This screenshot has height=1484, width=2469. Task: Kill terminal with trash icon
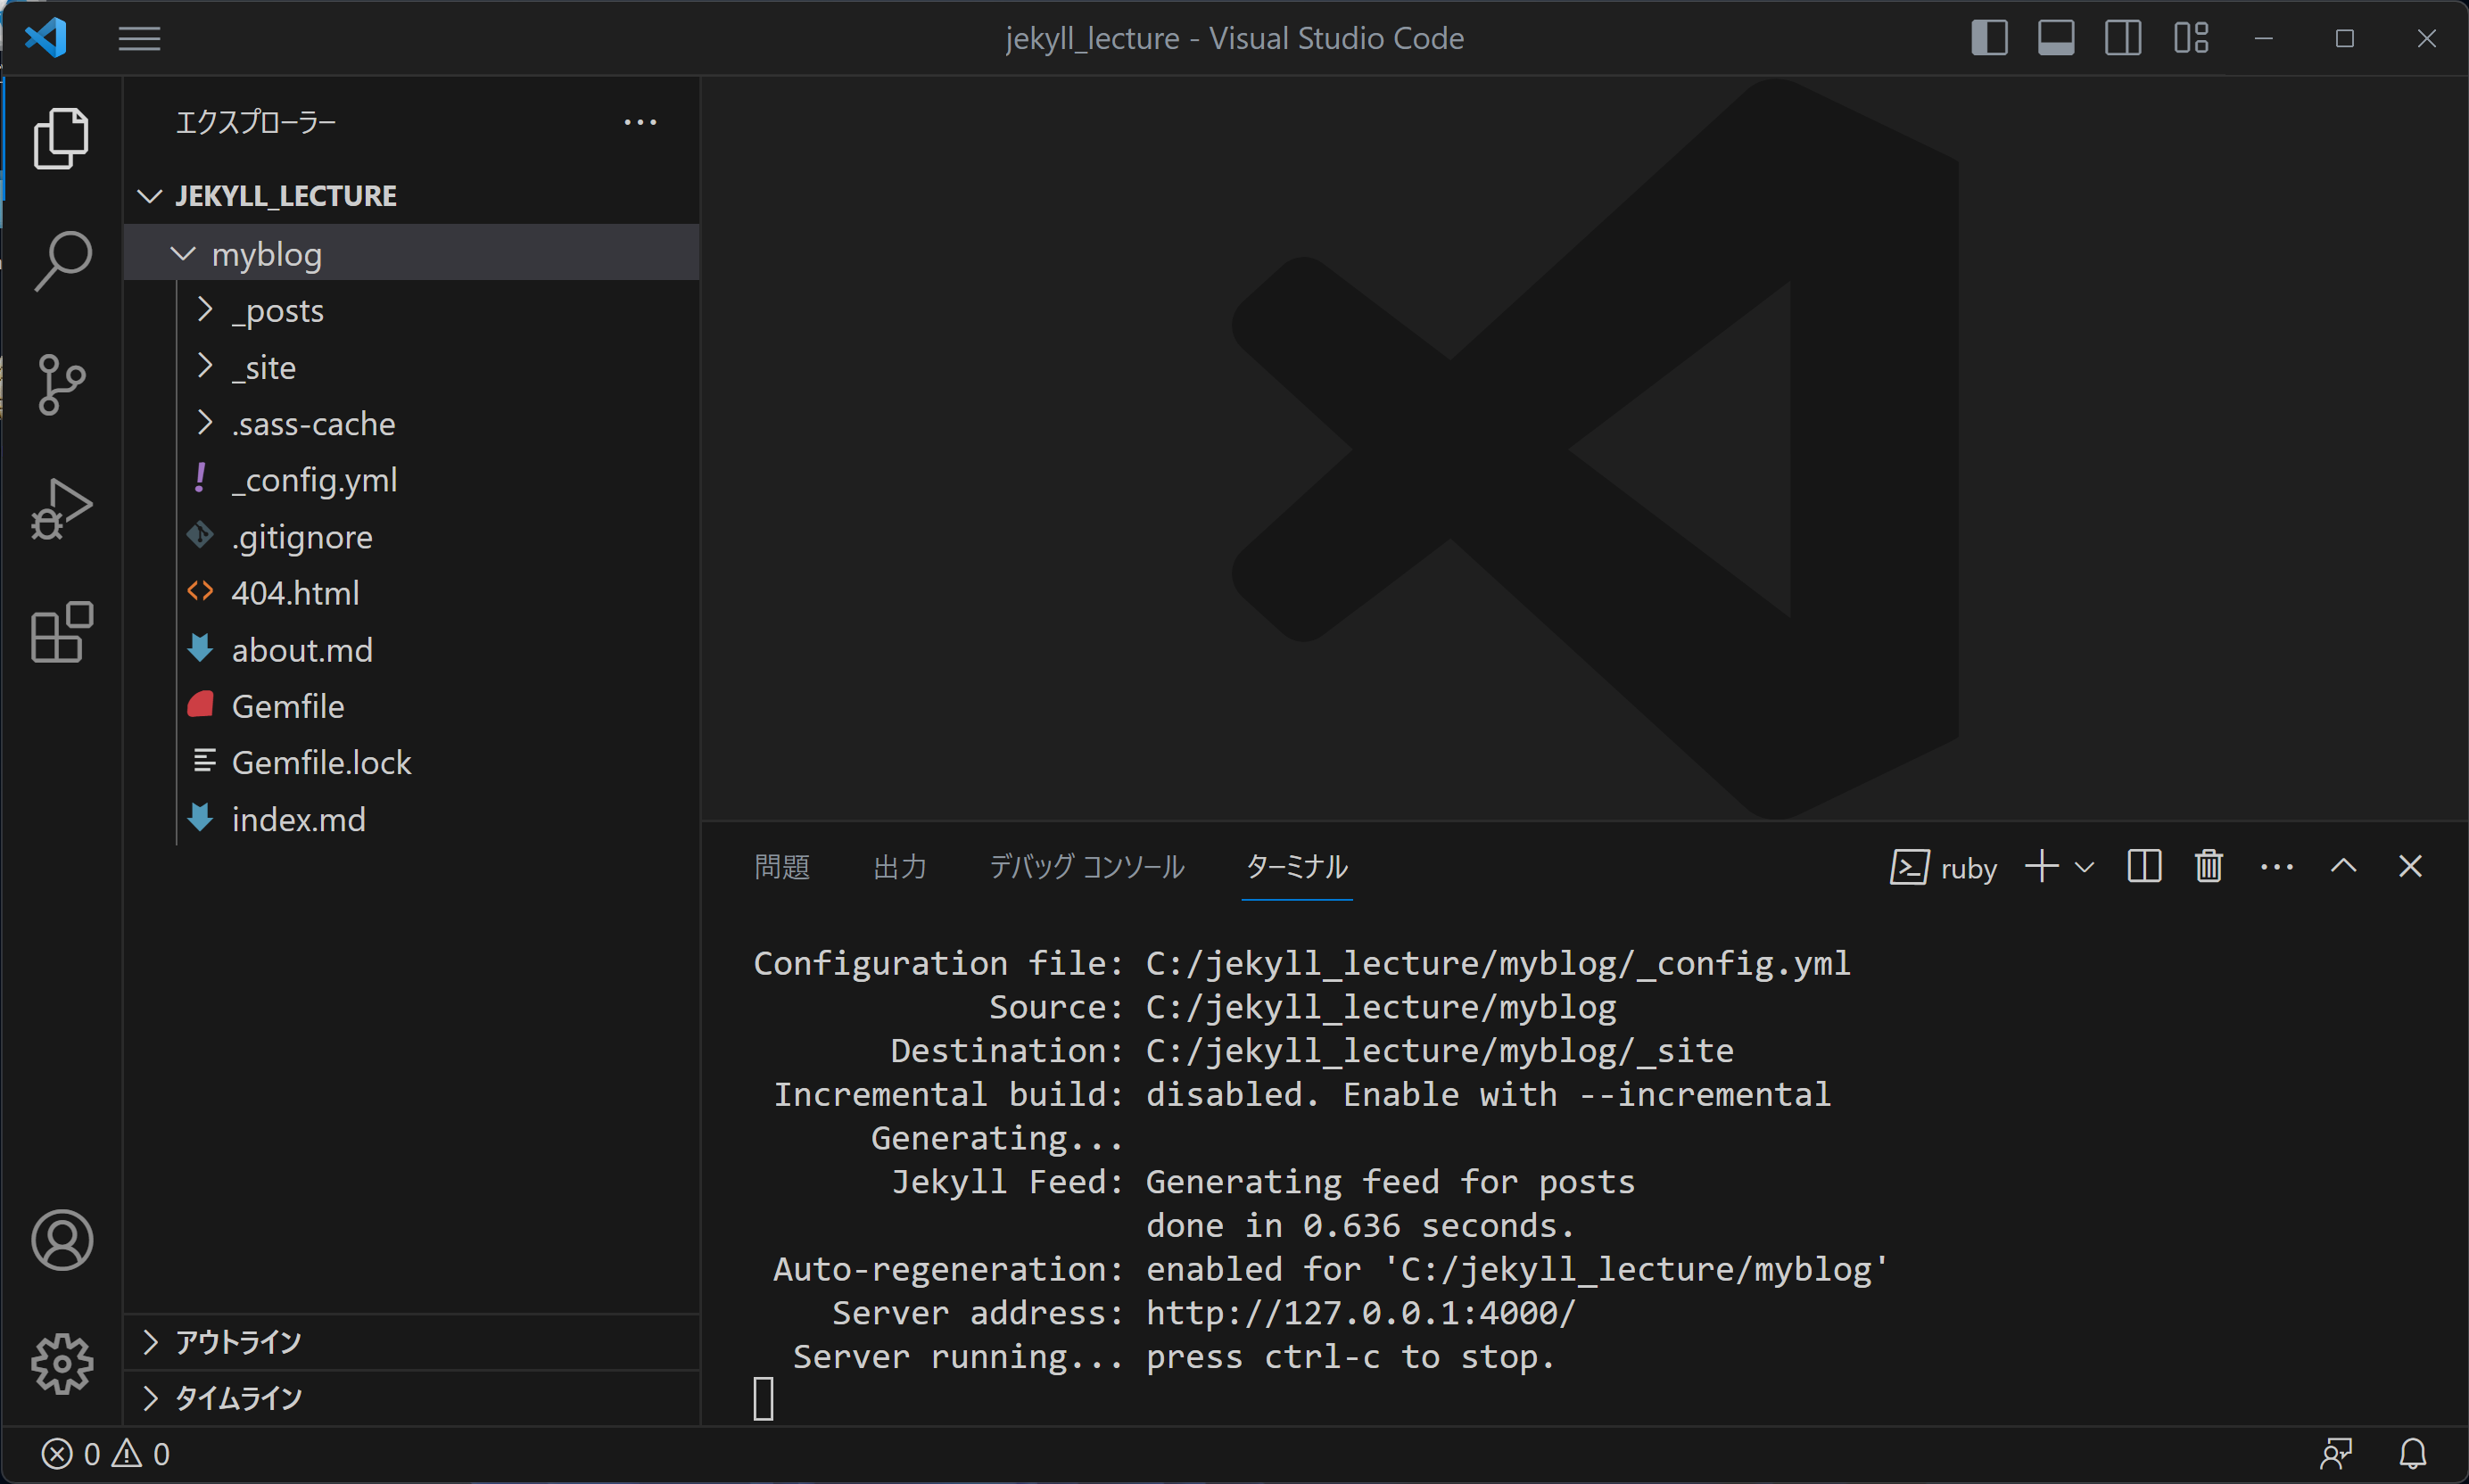click(2209, 867)
